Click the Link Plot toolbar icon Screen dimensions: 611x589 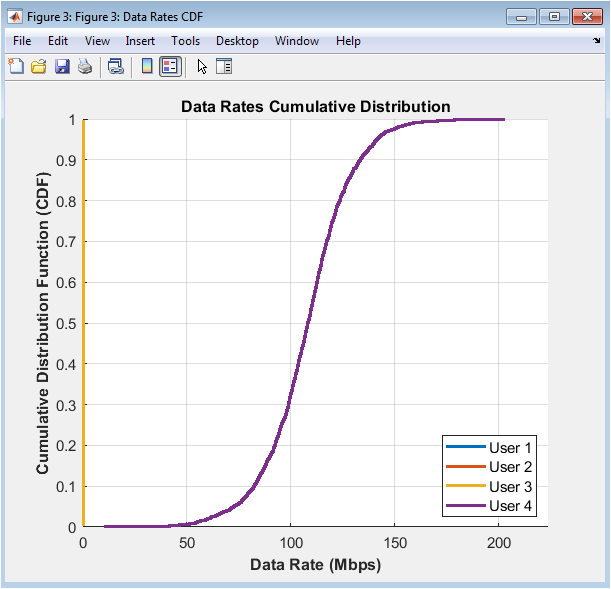click(116, 67)
